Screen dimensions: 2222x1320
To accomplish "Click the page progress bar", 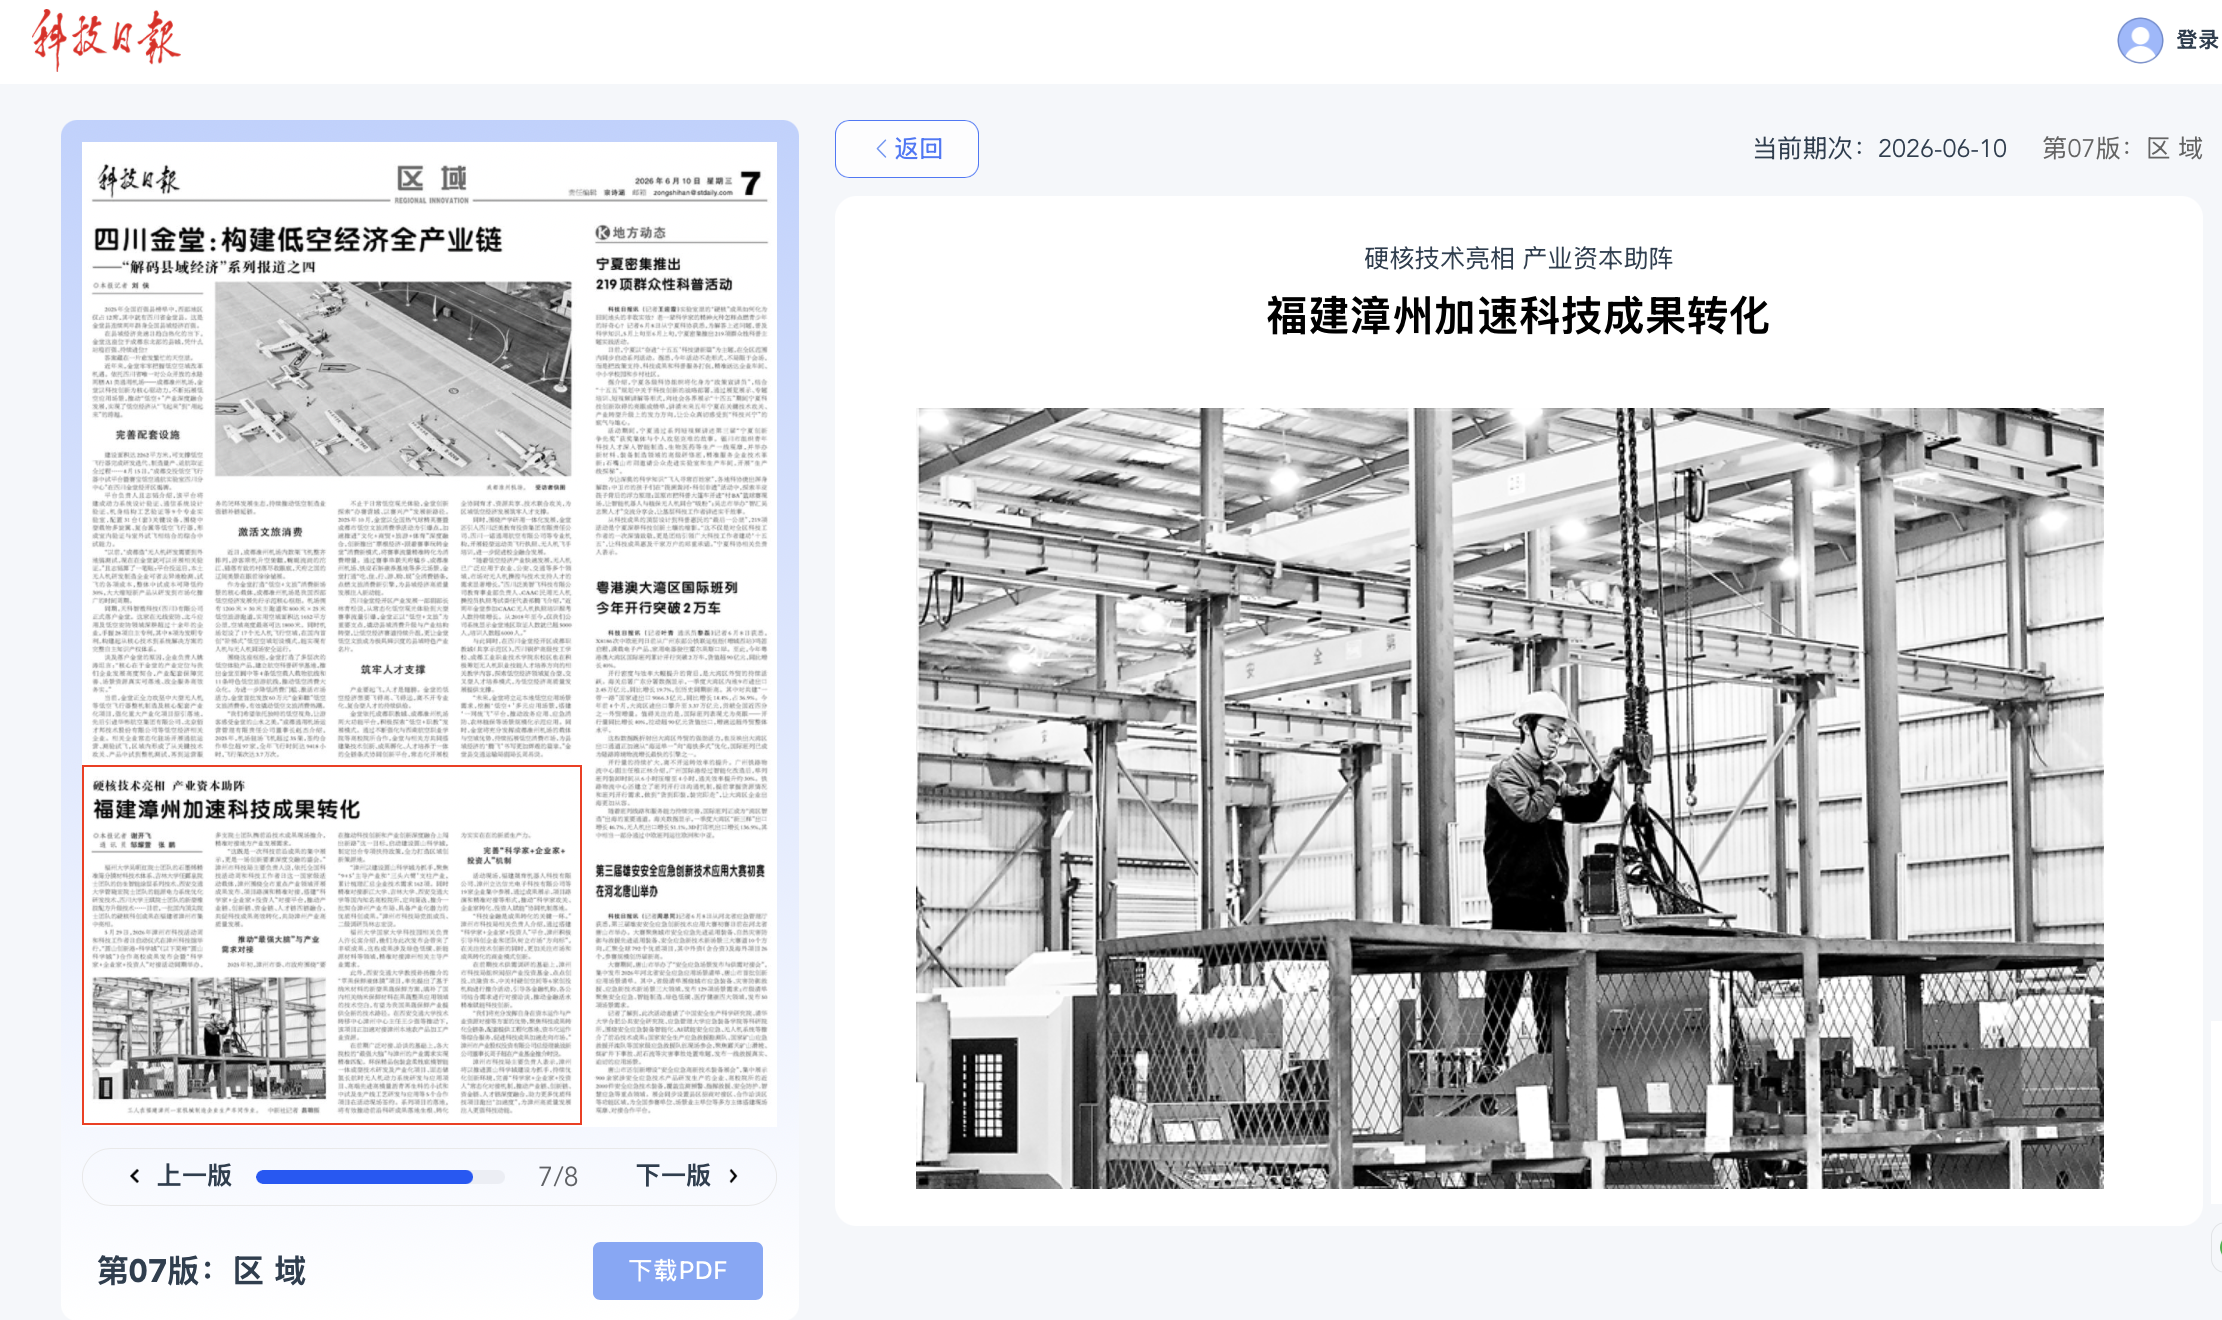I will 380,1177.
